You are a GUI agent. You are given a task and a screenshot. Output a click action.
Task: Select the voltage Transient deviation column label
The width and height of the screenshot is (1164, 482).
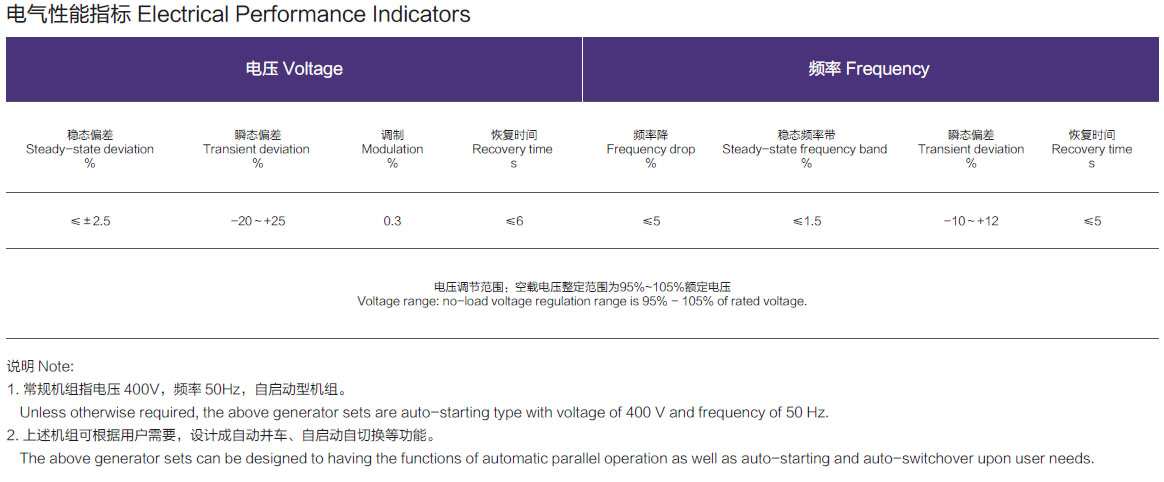click(x=257, y=149)
